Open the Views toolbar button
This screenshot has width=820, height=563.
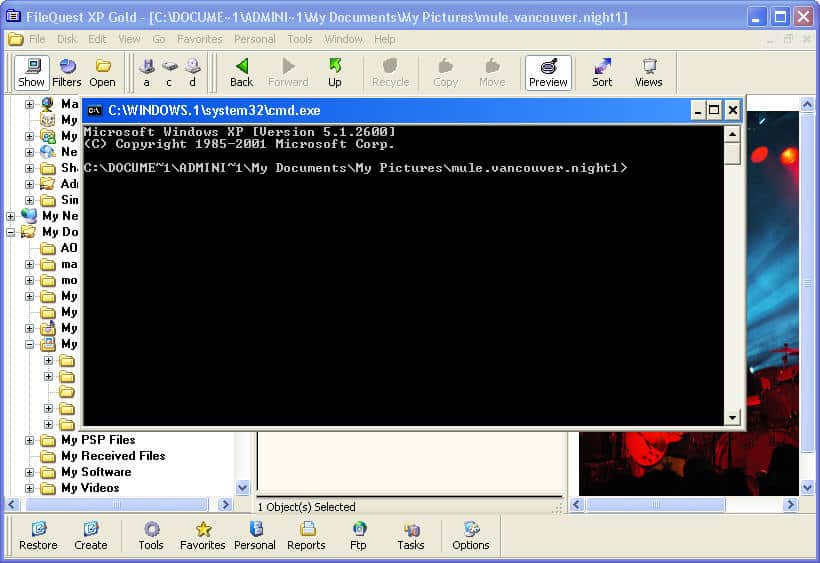point(649,72)
